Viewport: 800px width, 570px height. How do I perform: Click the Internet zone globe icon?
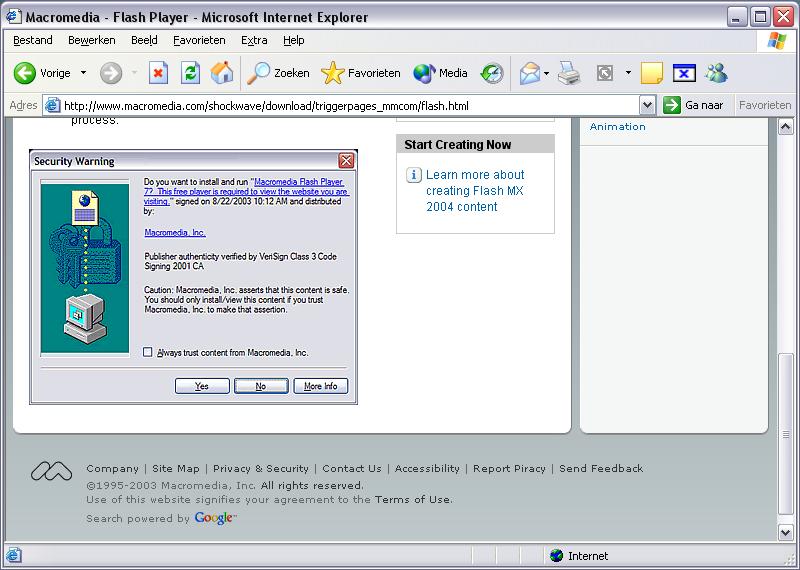click(557, 556)
